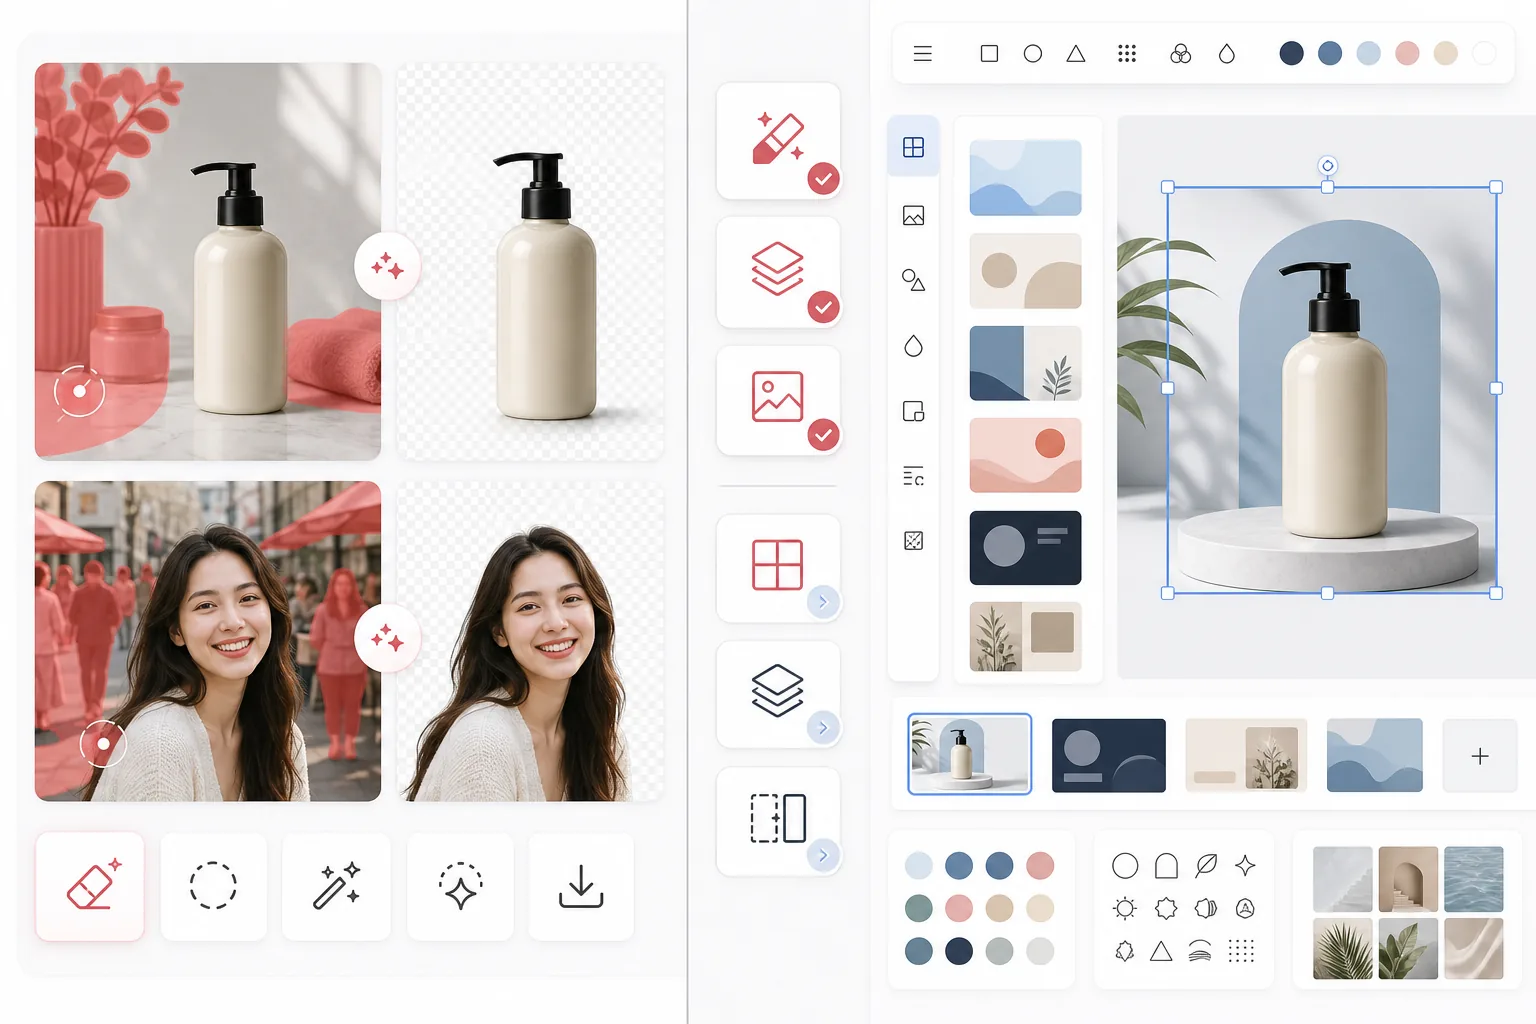Pick the dark navy palette swatch
This screenshot has height=1024, width=1536.
click(x=959, y=951)
